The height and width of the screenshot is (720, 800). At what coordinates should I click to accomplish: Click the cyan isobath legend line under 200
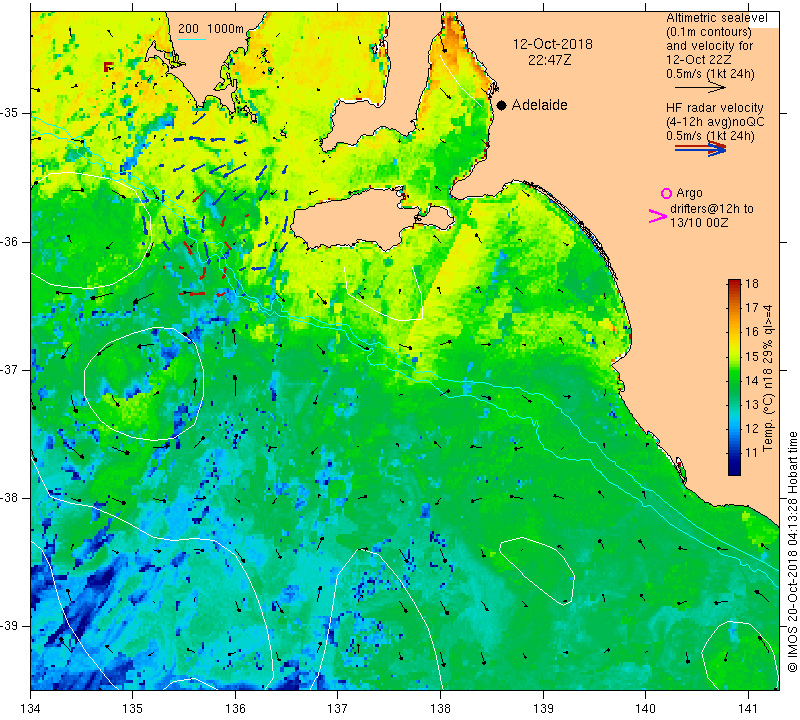[x=192, y=39]
